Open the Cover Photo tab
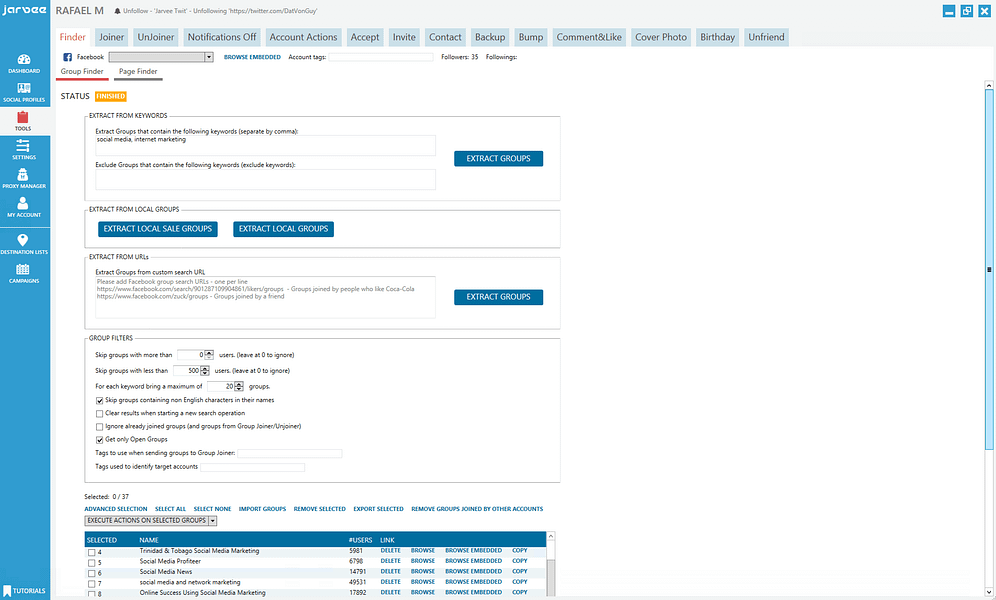The image size is (996, 600). coord(661,37)
